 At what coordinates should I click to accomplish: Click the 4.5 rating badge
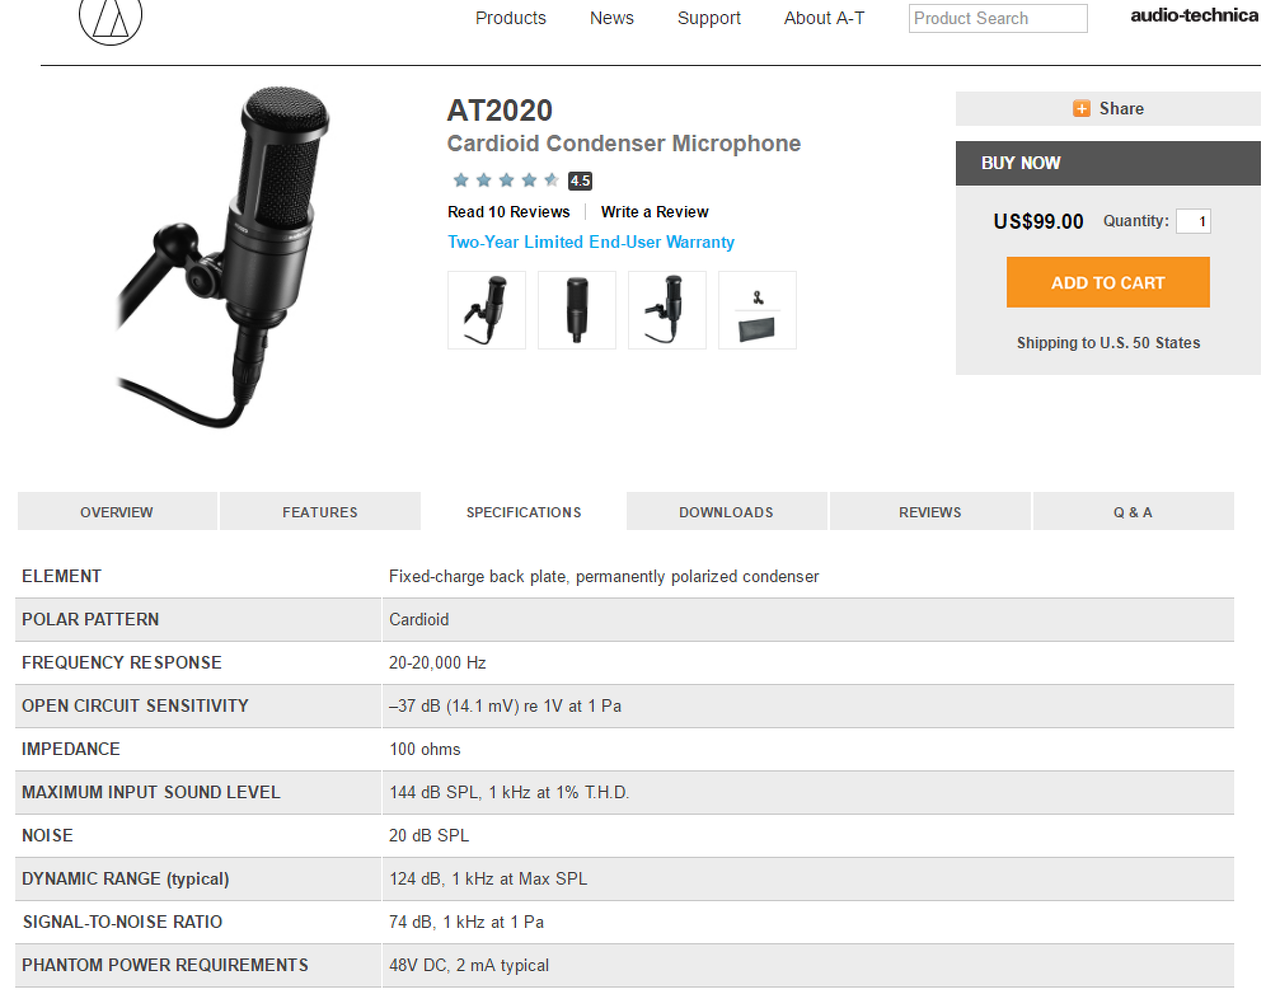coord(580,181)
